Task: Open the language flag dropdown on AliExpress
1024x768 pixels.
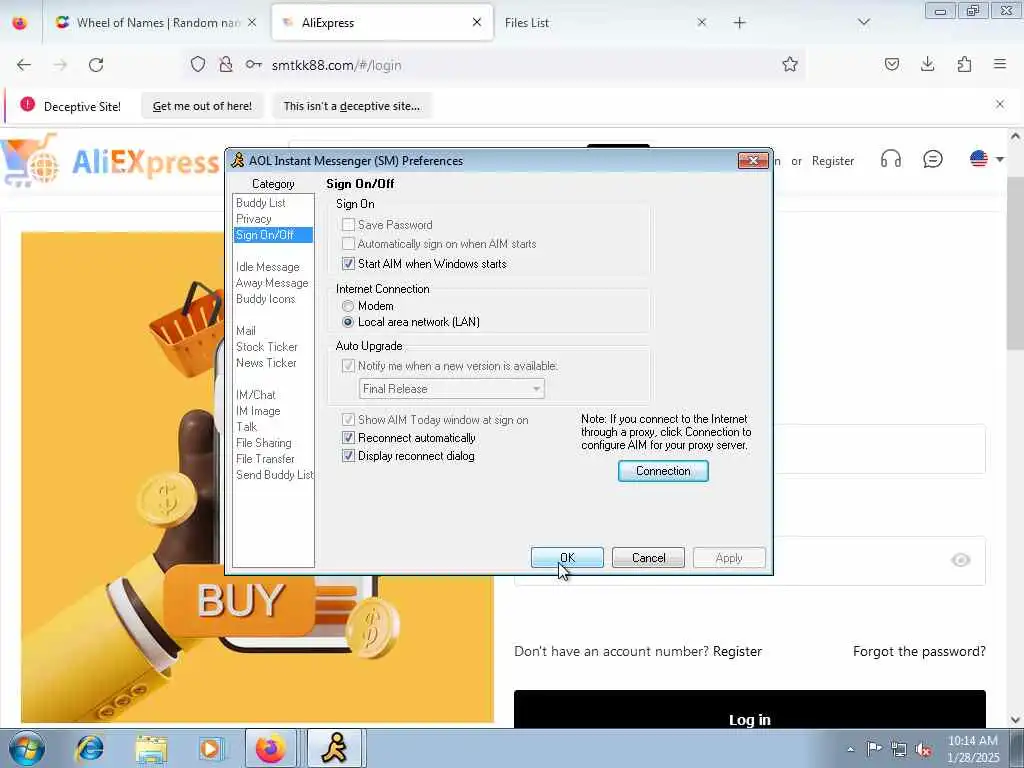Action: click(x=986, y=159)
